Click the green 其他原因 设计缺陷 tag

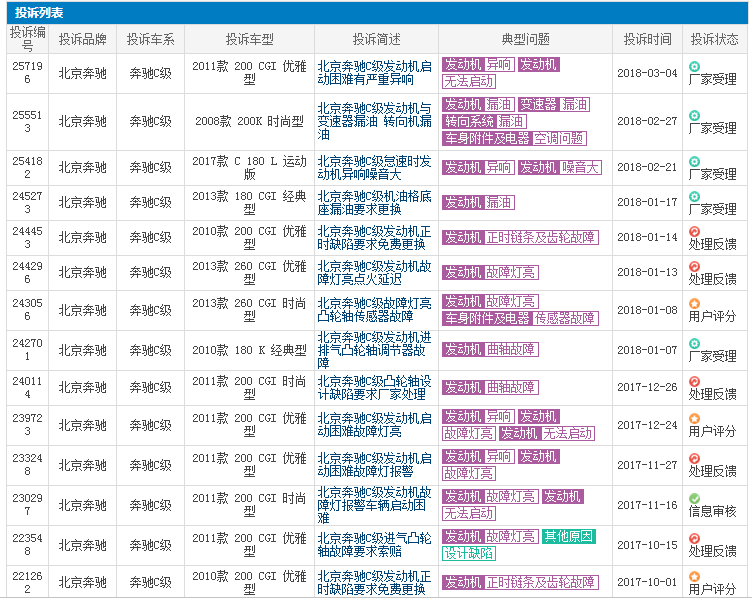point(569,537)
